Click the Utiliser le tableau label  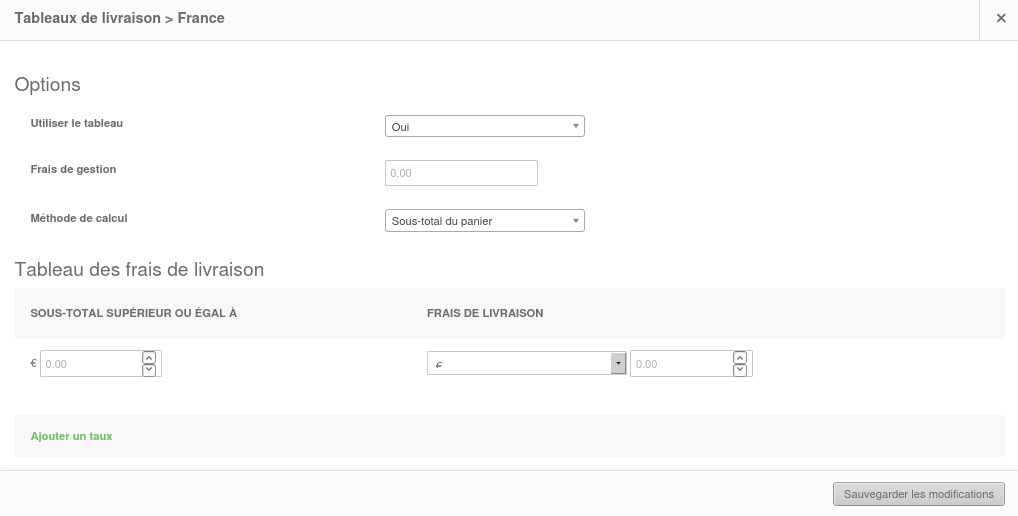[x=77, y=123]
